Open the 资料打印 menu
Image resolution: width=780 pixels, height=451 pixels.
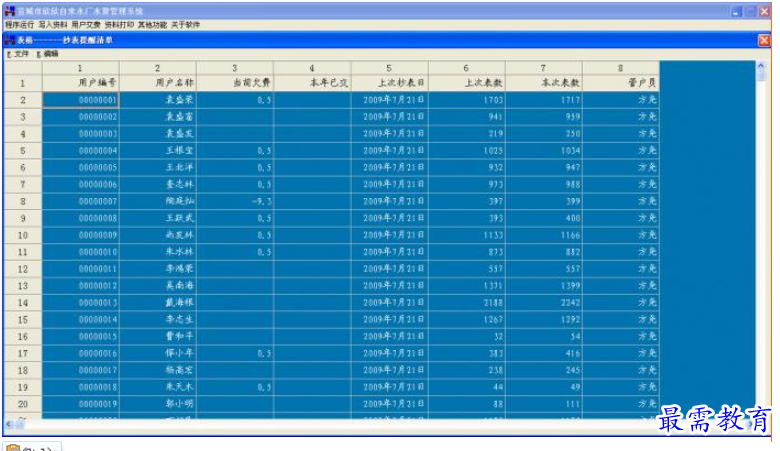point(119,24)
